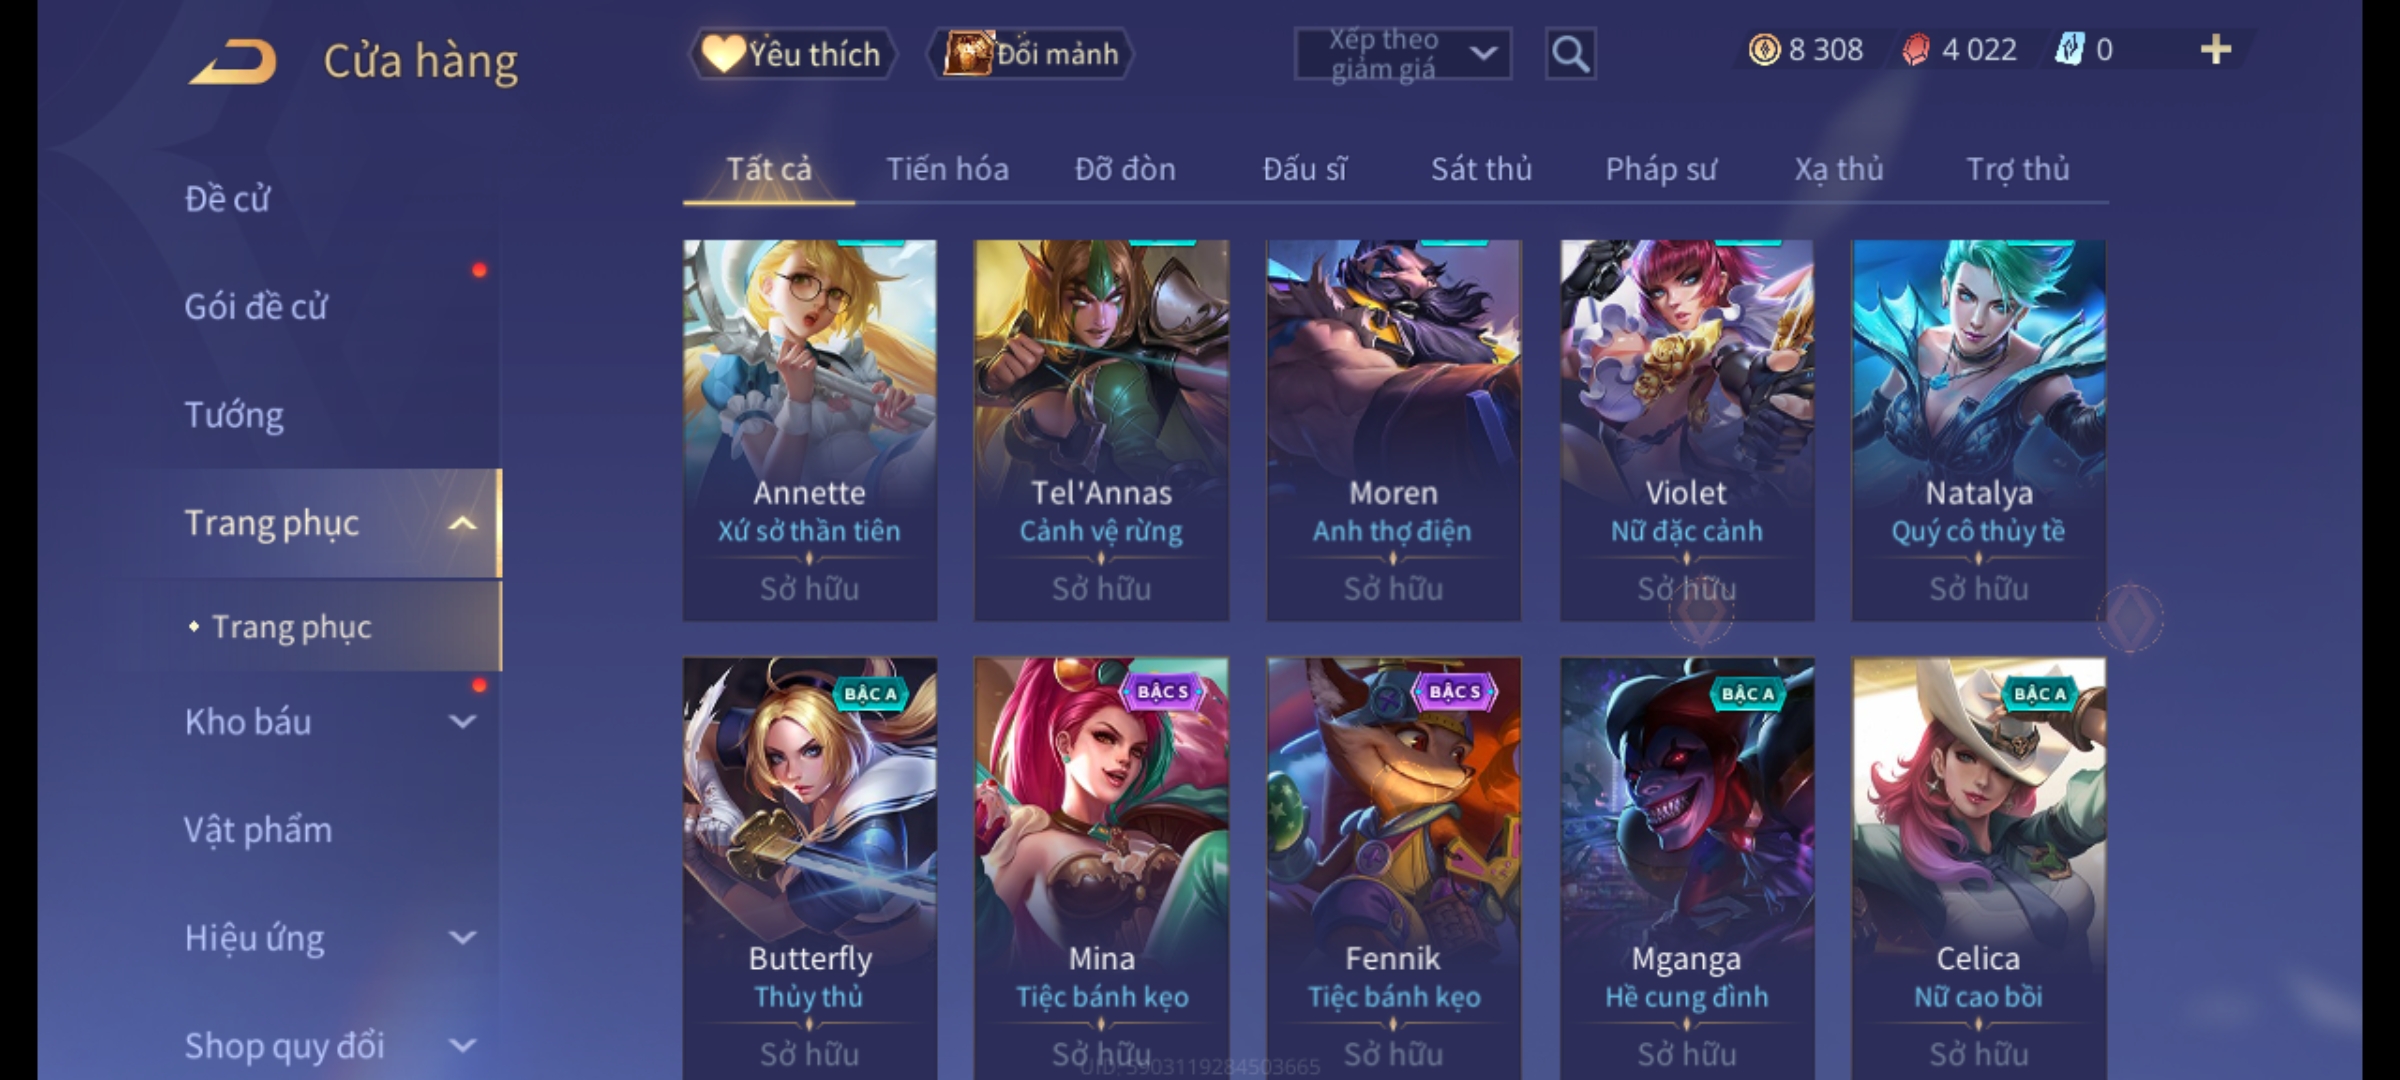The height and width of the screenshot is (1080, 2400).
Task: Open the Celica Nữ cao bồi skin card
Action: [1978, 868]
